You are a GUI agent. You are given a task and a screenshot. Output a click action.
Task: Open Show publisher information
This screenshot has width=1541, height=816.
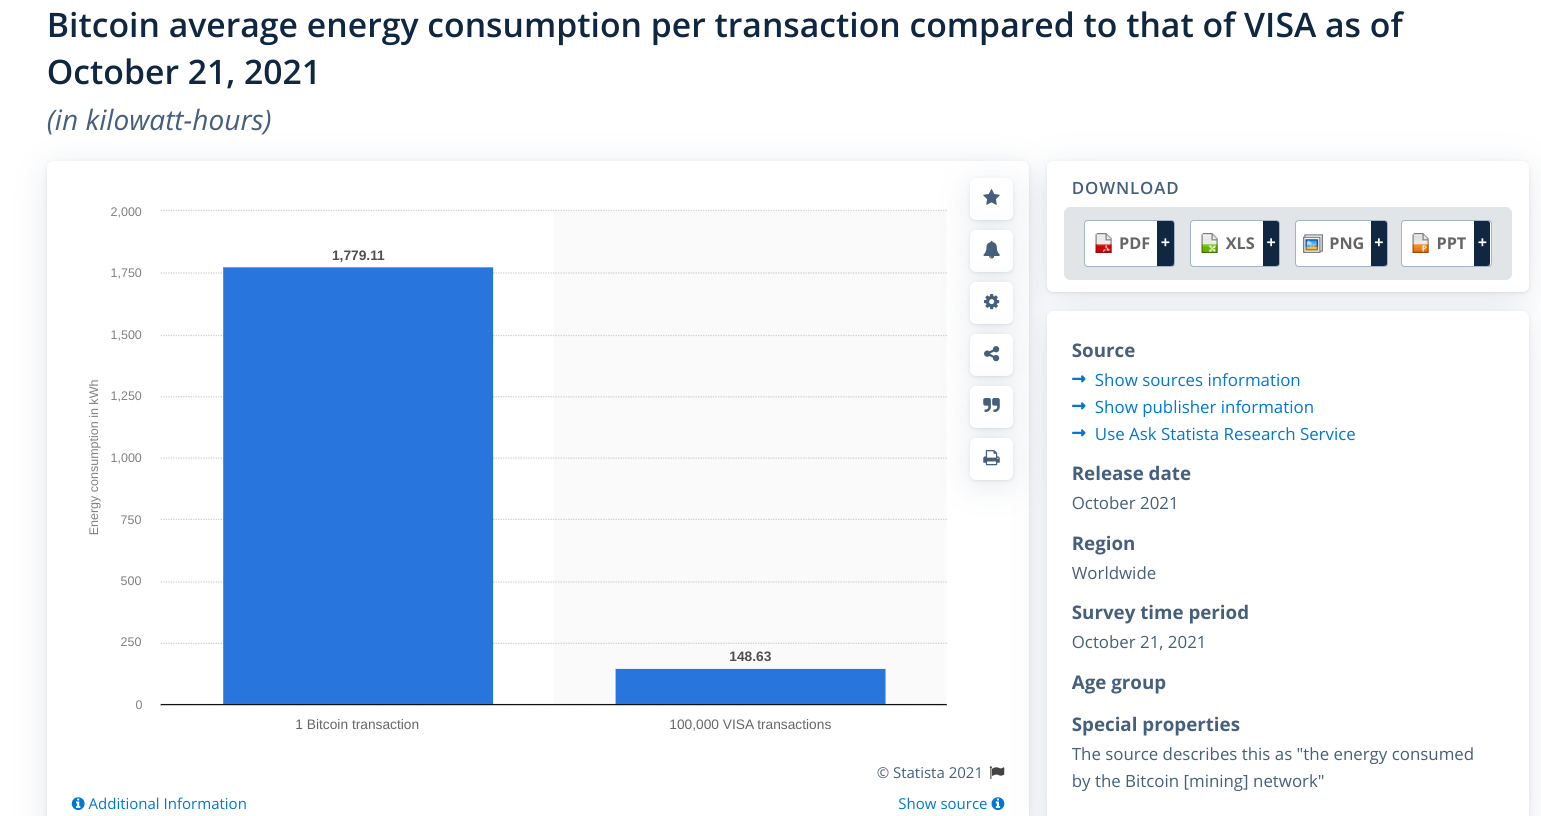tap(1203, 406)
